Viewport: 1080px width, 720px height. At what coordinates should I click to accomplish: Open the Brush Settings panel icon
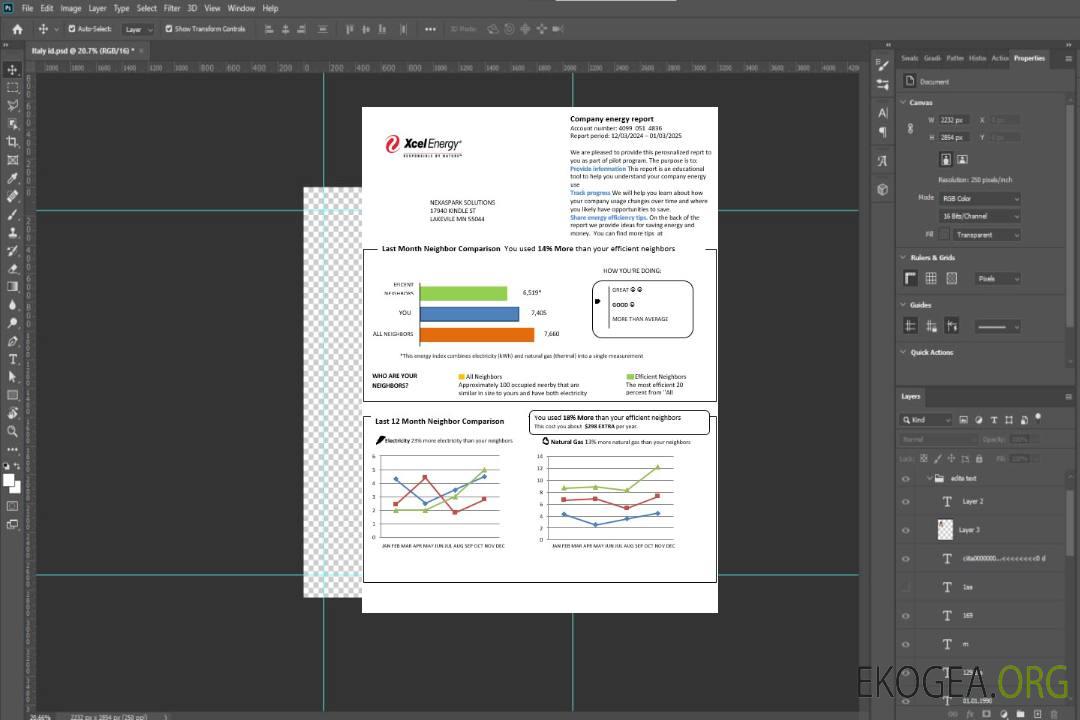pyautogui.click(x=883, y=65)
